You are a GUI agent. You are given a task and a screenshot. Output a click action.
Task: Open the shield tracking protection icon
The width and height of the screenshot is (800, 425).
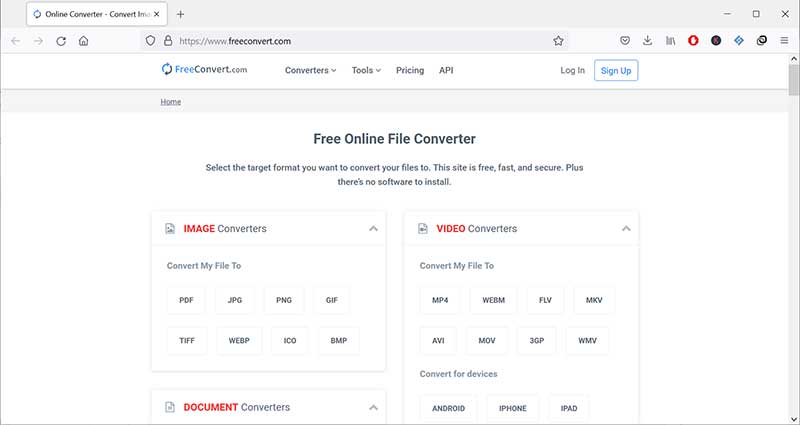(150, 41)
